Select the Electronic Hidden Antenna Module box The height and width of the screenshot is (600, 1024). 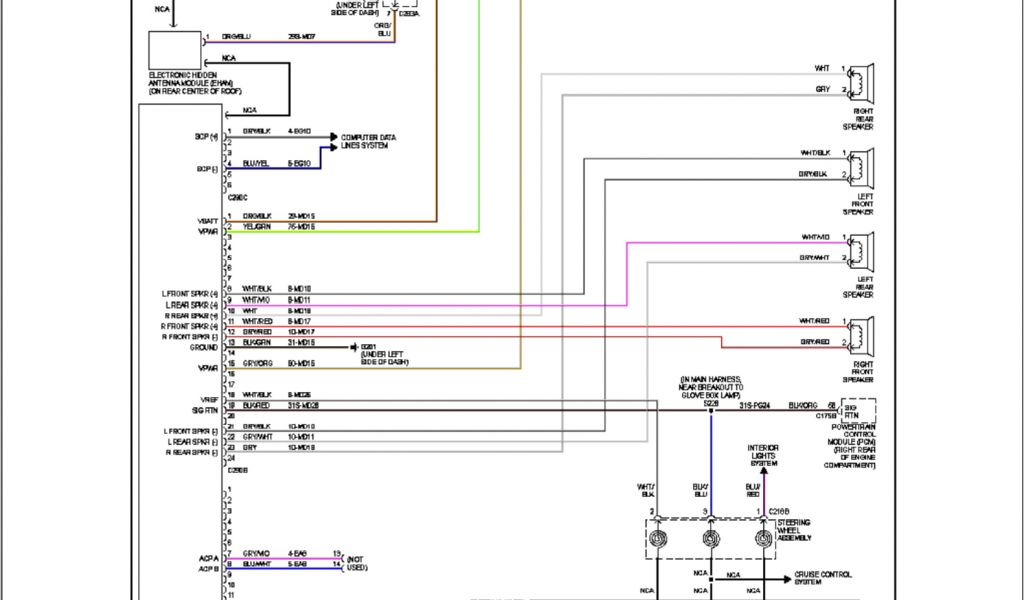coord(174,50)
